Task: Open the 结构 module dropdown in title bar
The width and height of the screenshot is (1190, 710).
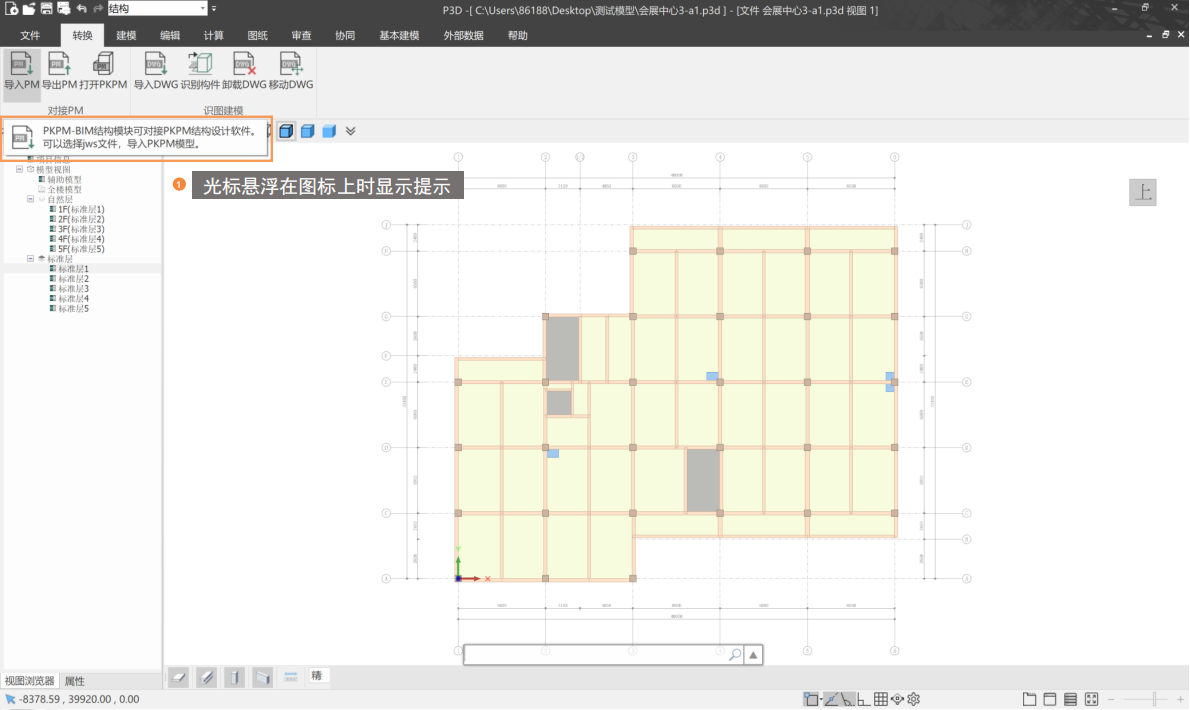Action: [203, 8]
